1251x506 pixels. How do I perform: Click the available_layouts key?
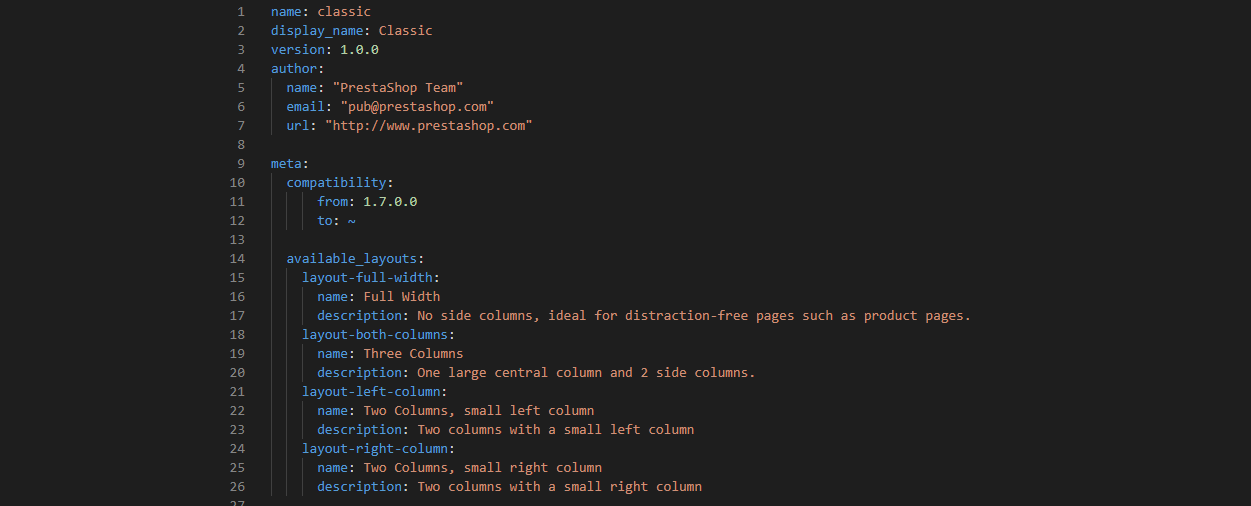tap(352, 259)
